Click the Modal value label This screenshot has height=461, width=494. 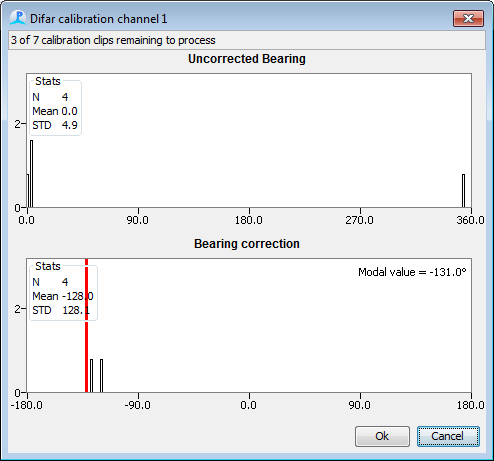[412, 272]
